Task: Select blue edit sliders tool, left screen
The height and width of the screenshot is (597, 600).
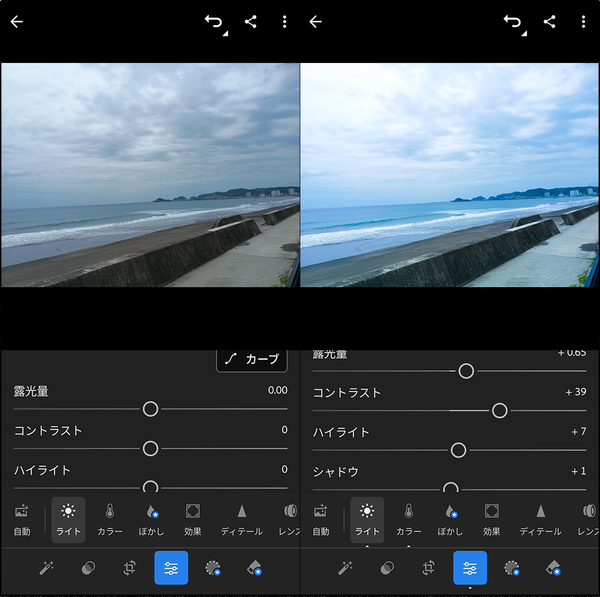Action: [x=171, y=568]
